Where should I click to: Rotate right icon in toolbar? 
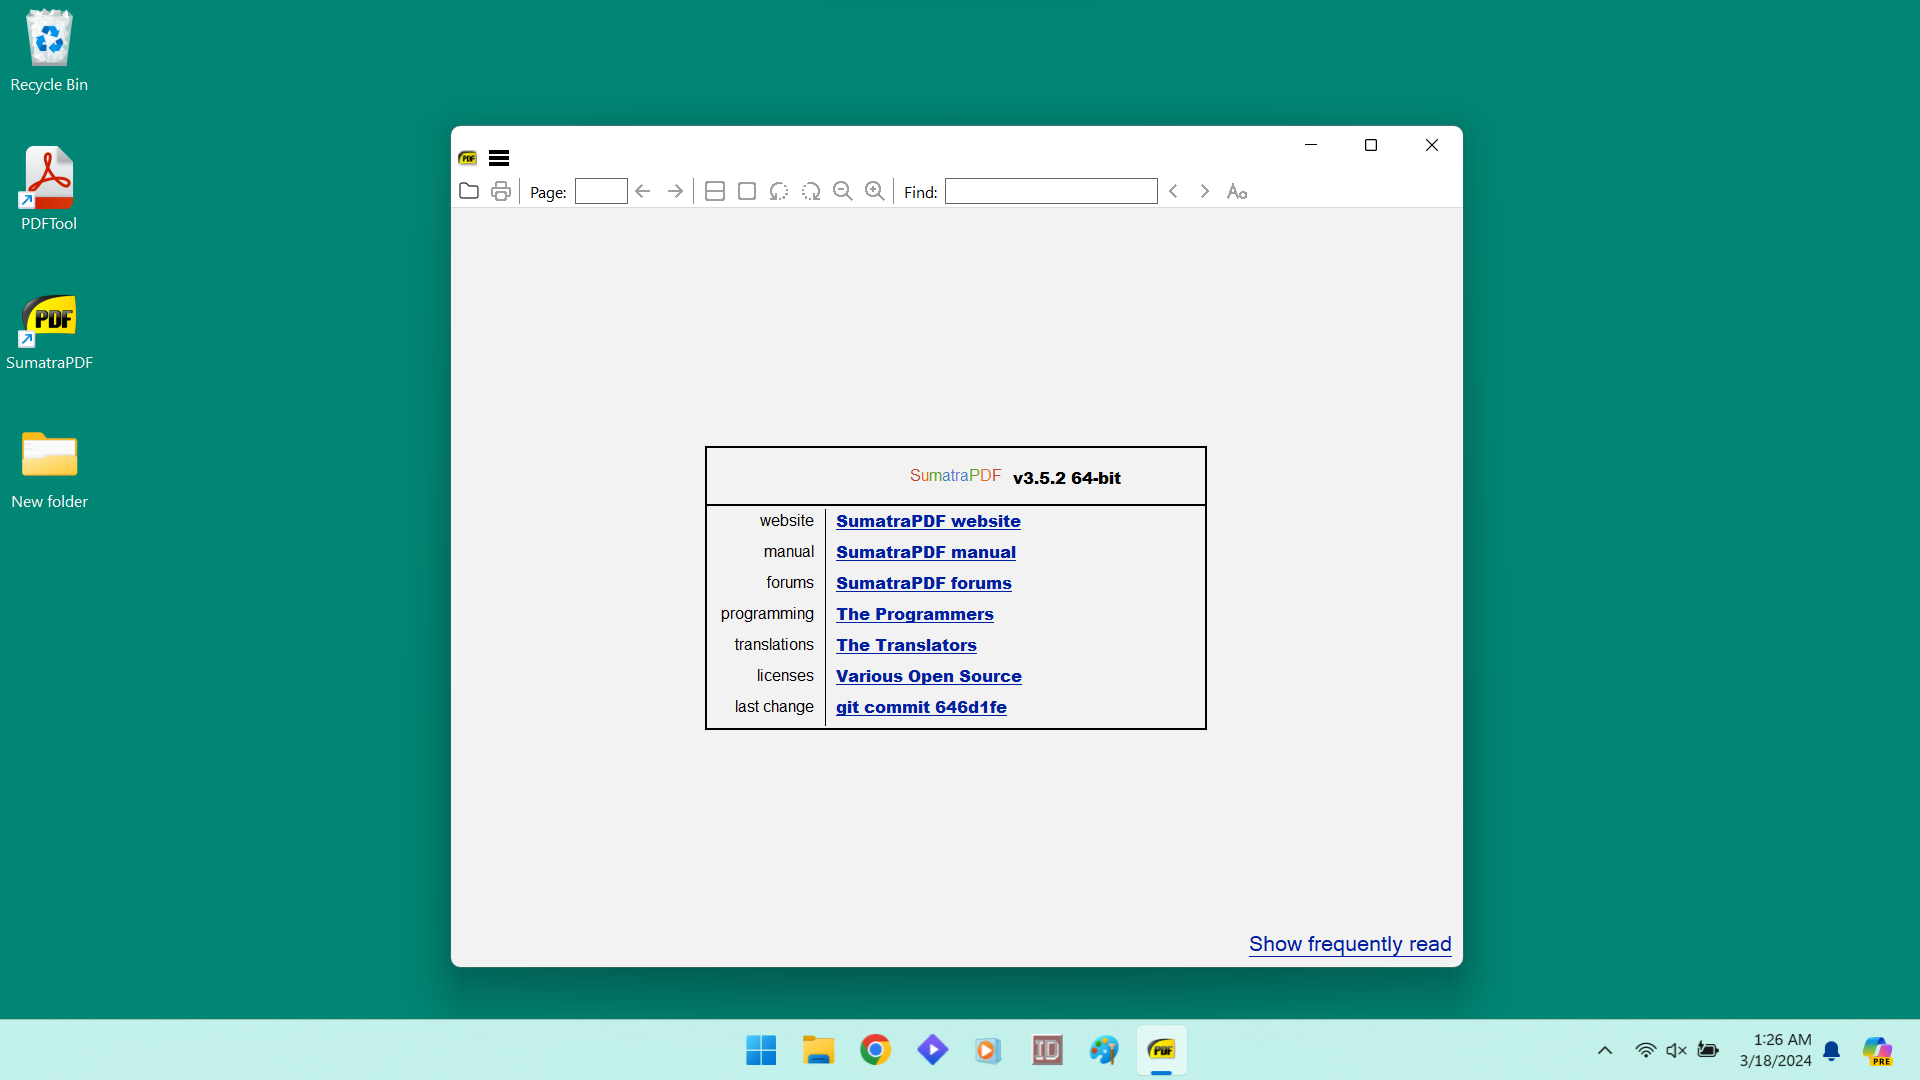point(811,191)
